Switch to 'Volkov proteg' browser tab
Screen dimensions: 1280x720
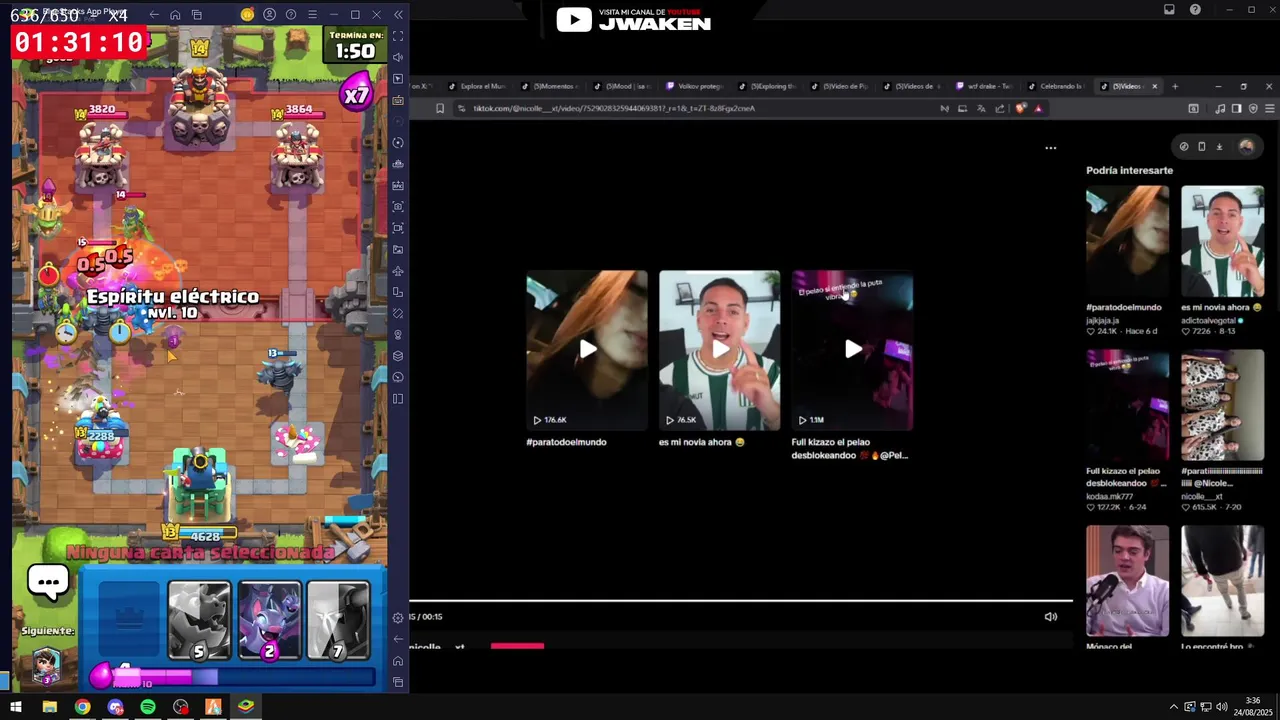pos(695,86)
